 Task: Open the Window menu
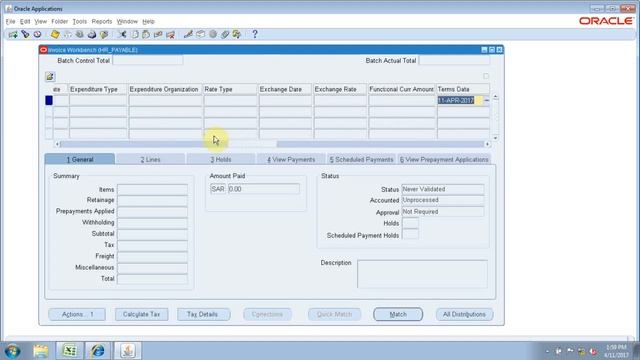[127, 21]
